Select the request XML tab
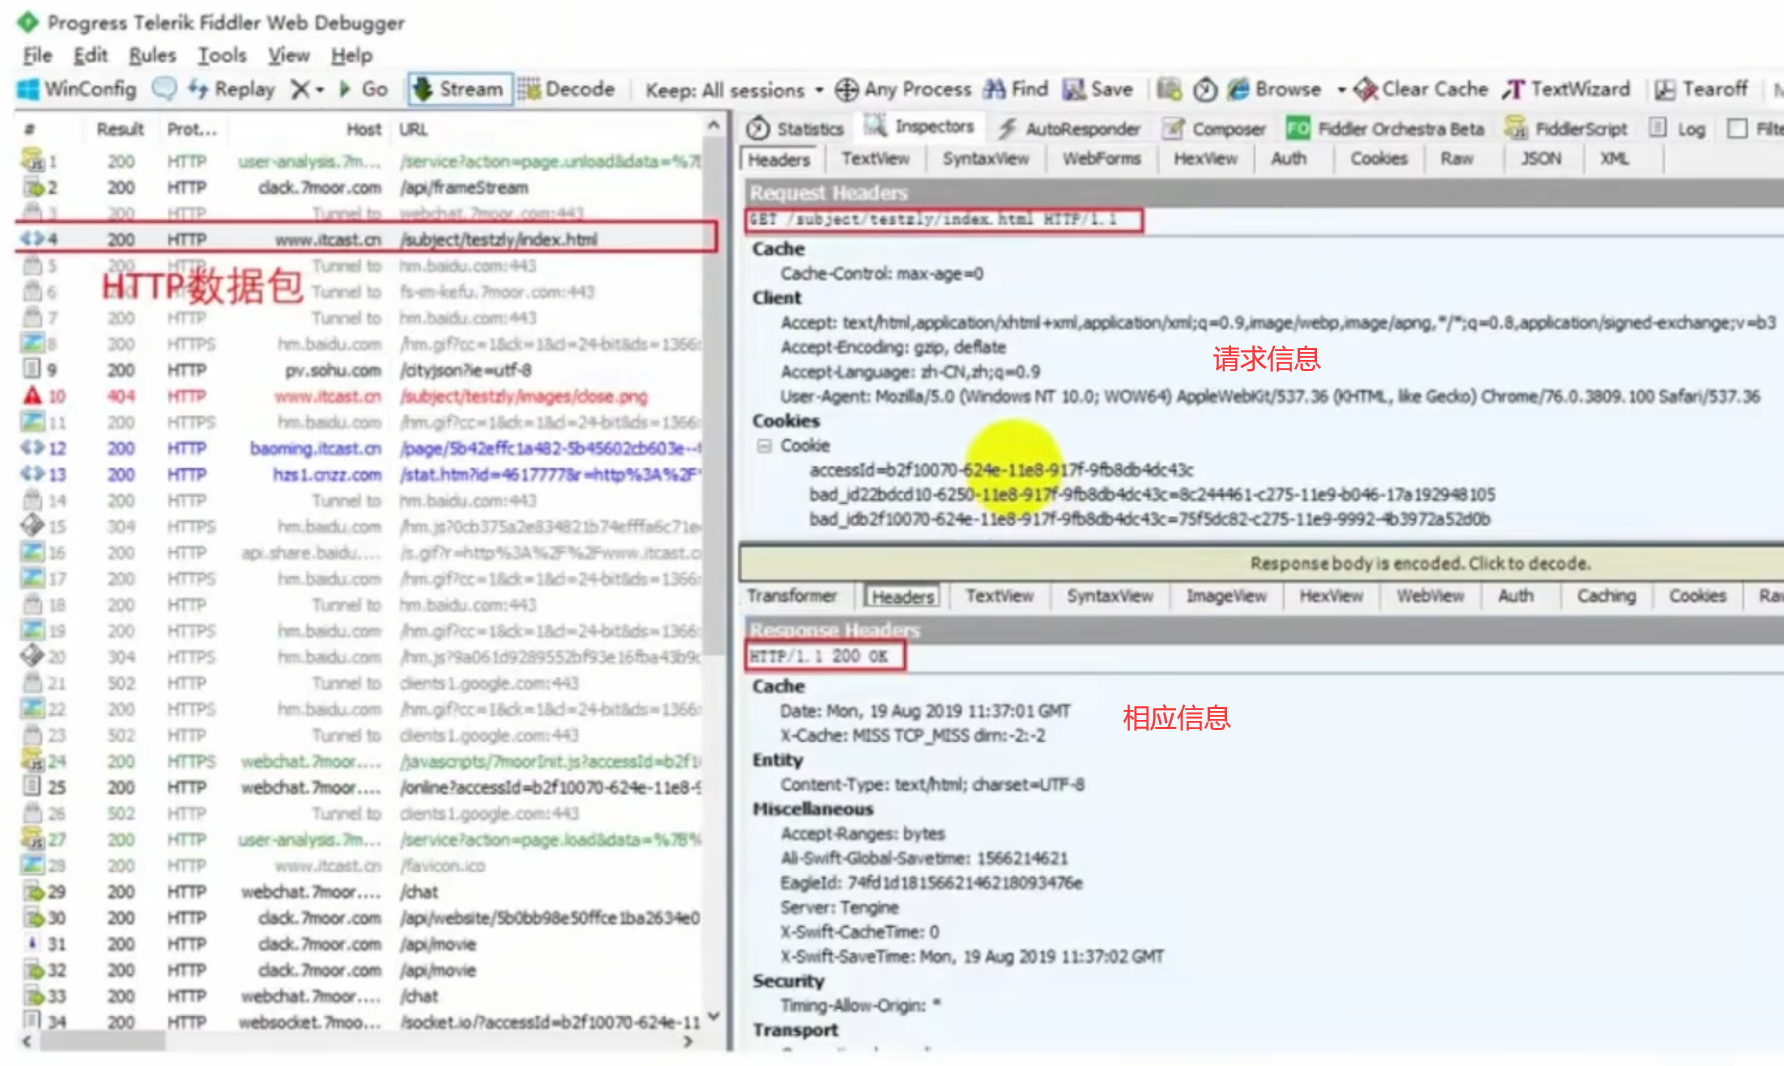The width and height of the screenshot is (1784, 1066). point(1614,159)
